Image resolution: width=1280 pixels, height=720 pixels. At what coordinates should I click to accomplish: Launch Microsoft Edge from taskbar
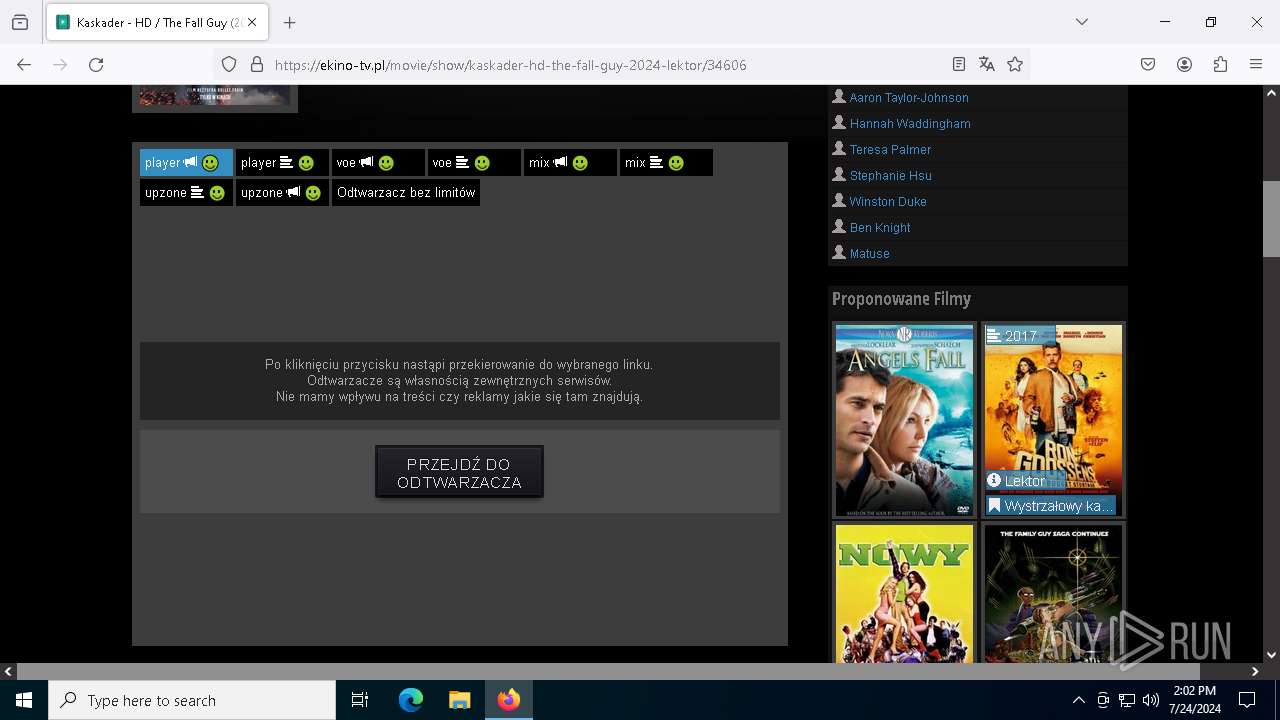click(x=411, y=700)
